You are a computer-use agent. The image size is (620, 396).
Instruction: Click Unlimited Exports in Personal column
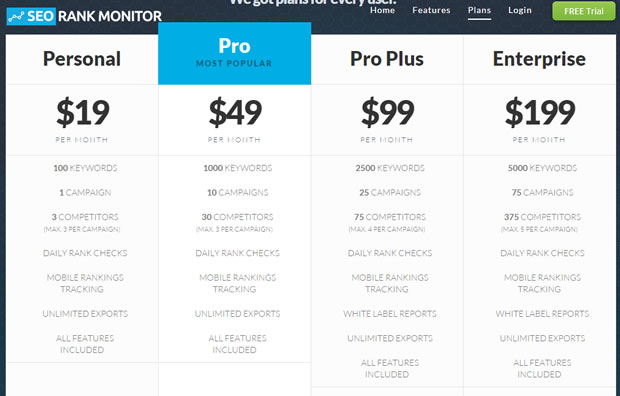coord(85,314)
